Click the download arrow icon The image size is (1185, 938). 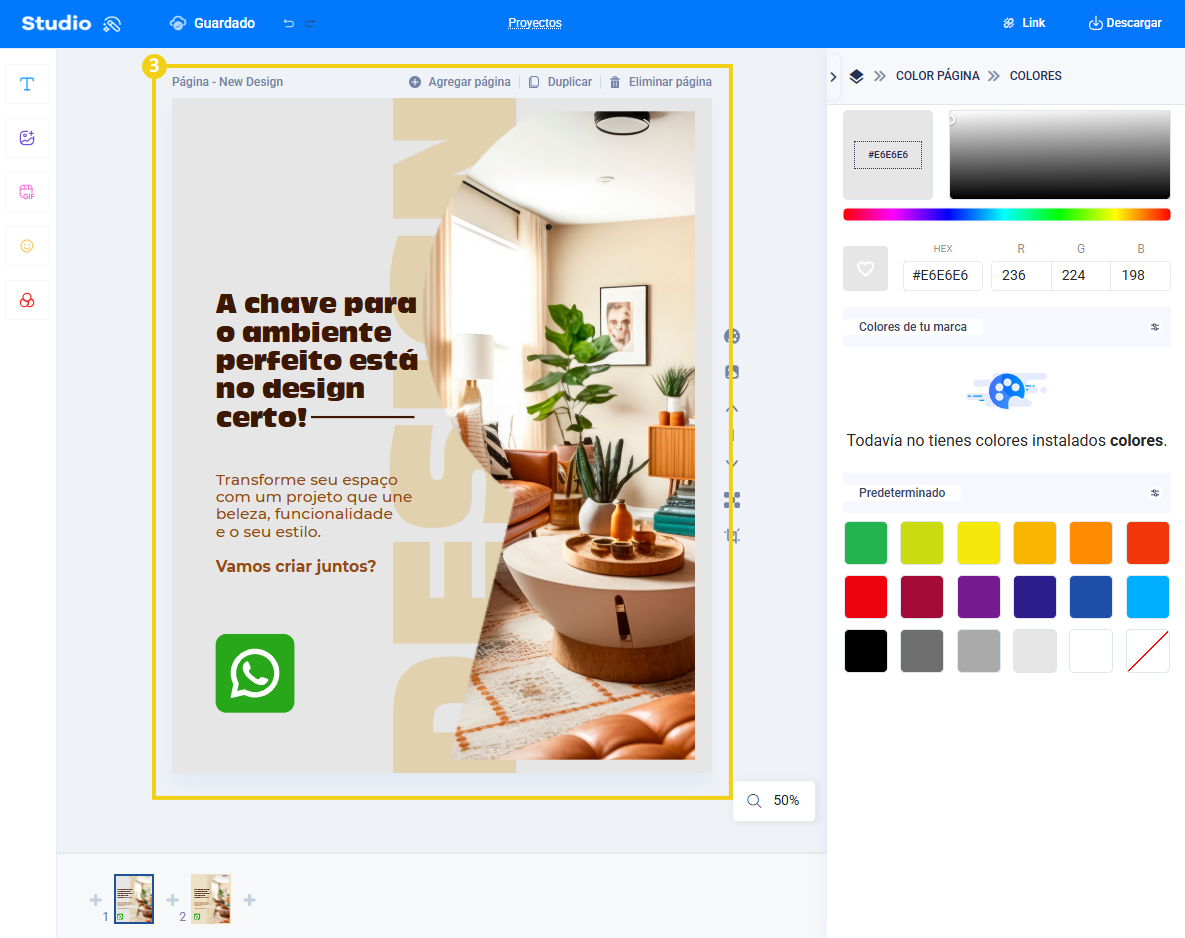click(1095, 23)
